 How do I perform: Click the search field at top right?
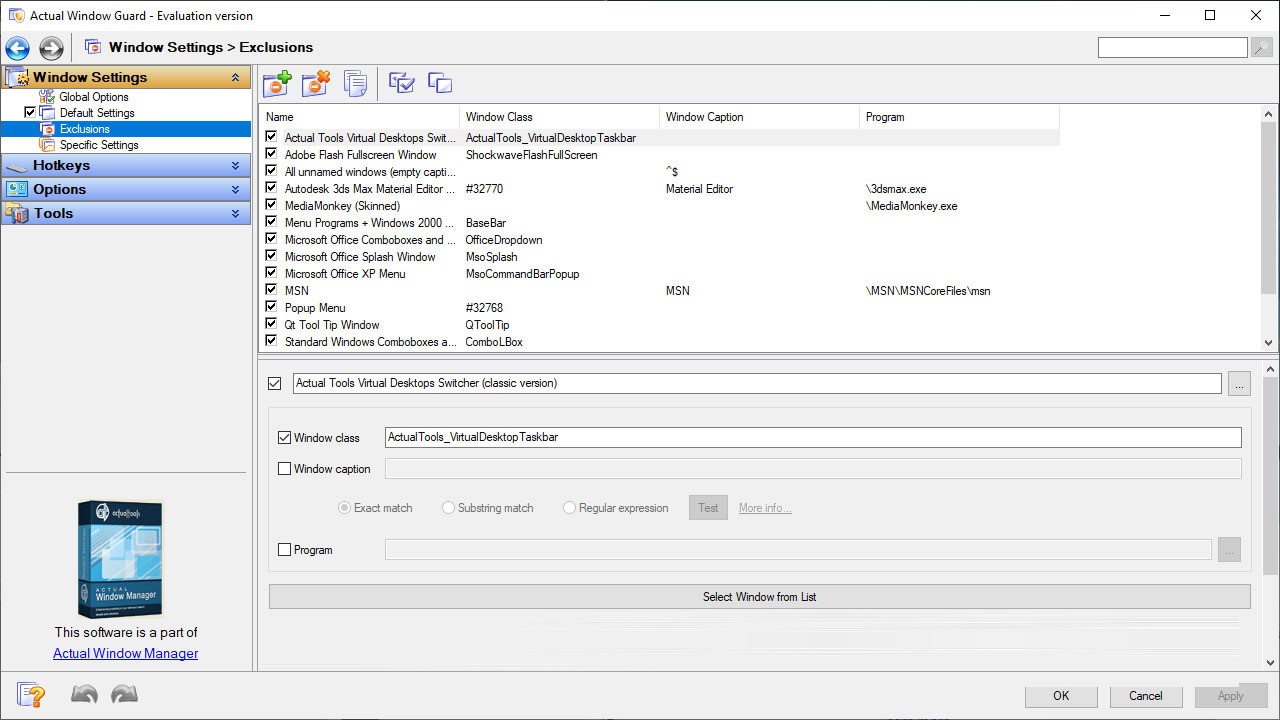click(1172, 46)
